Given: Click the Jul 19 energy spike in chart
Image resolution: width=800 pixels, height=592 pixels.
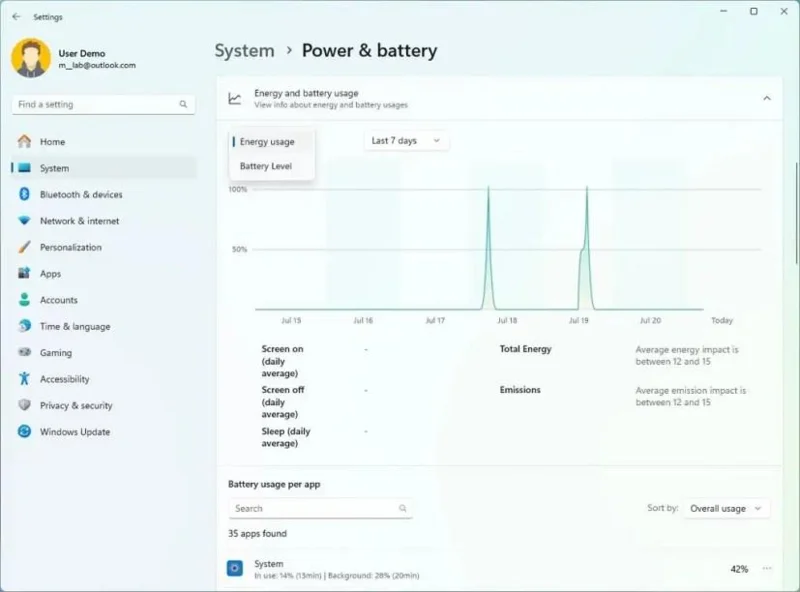Looking at the screenshot, I should pyautogui.click(x=586, y=248).
